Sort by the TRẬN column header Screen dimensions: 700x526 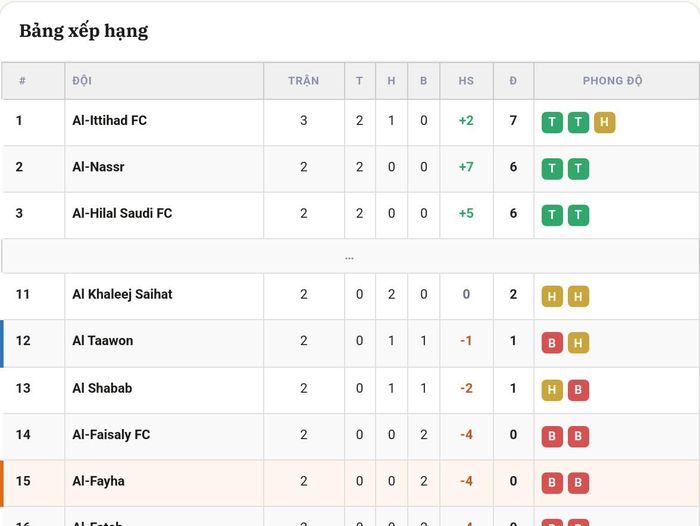304,81
